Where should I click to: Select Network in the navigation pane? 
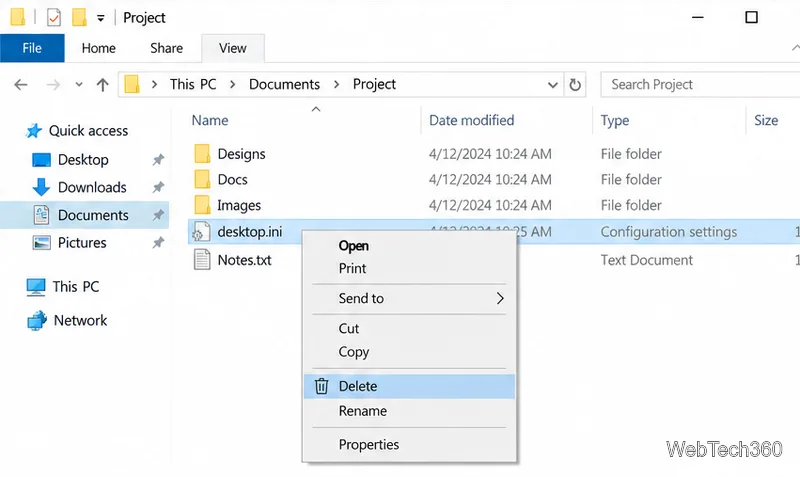pos(80,320)
